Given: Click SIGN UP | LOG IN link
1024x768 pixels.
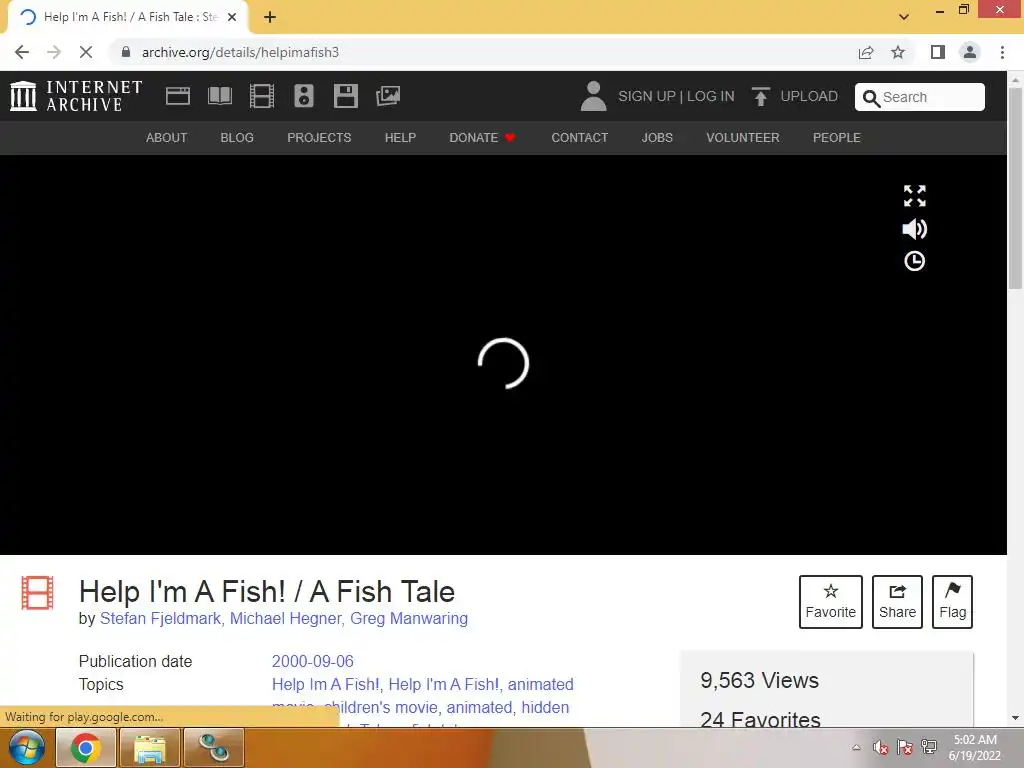Looking at the screenshot, I should pyautogui.click(x=676, y=97).
